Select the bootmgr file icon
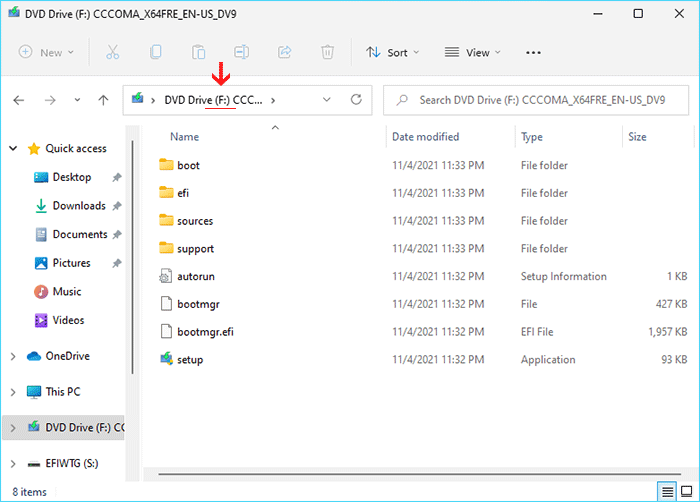The height and width of the screenshot is (502, 700). [x=166, y=304]
